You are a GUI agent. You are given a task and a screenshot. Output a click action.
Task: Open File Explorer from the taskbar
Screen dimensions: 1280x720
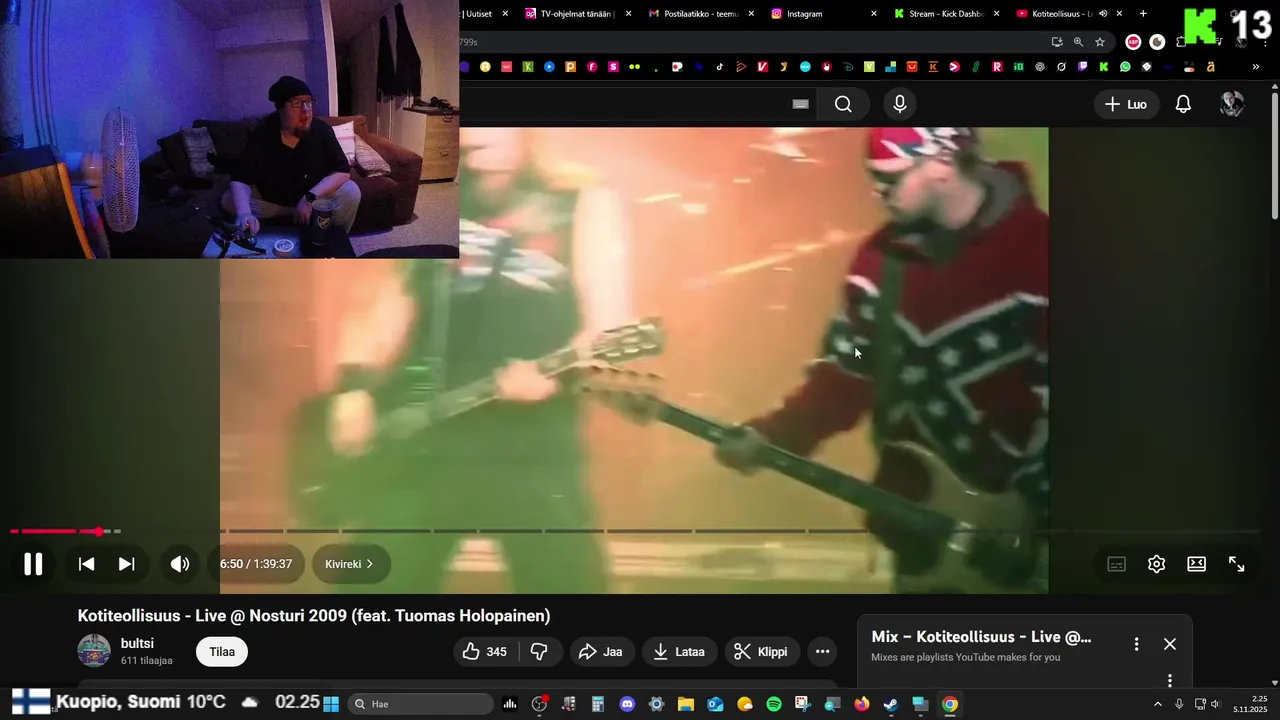[686, 704]
